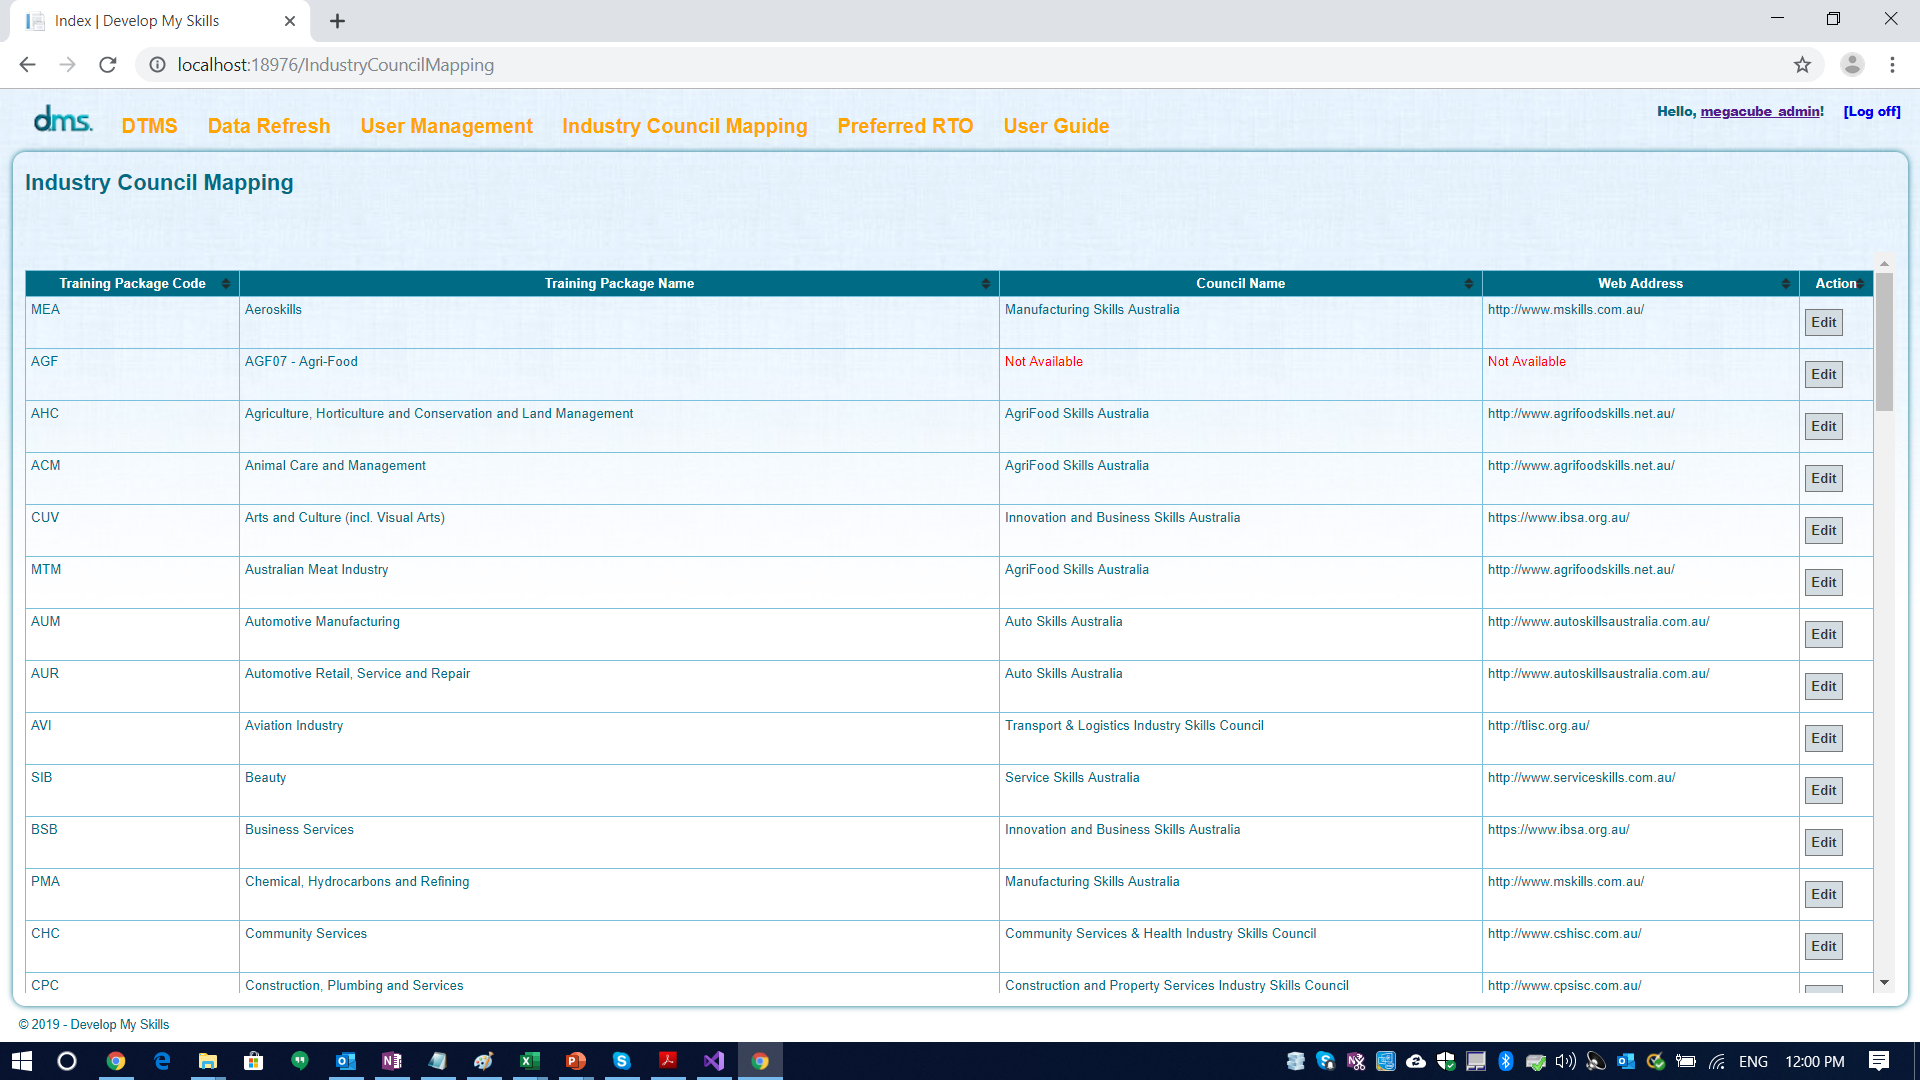Launch Microsoft Edge from the taskbar
The height and width of the screenshot is (1080, 1920).
[x=162, y=1061]
